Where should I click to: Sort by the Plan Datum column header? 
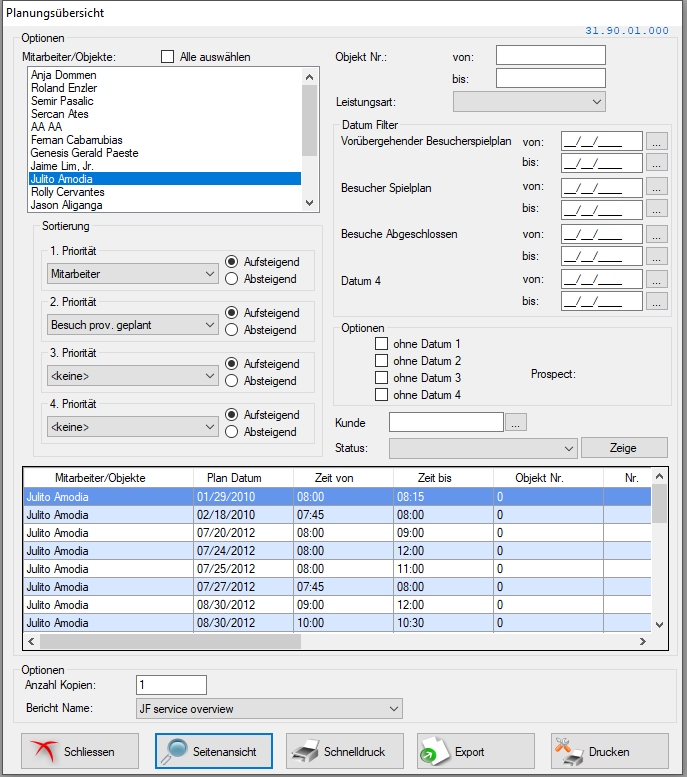[x=243, y=478]
